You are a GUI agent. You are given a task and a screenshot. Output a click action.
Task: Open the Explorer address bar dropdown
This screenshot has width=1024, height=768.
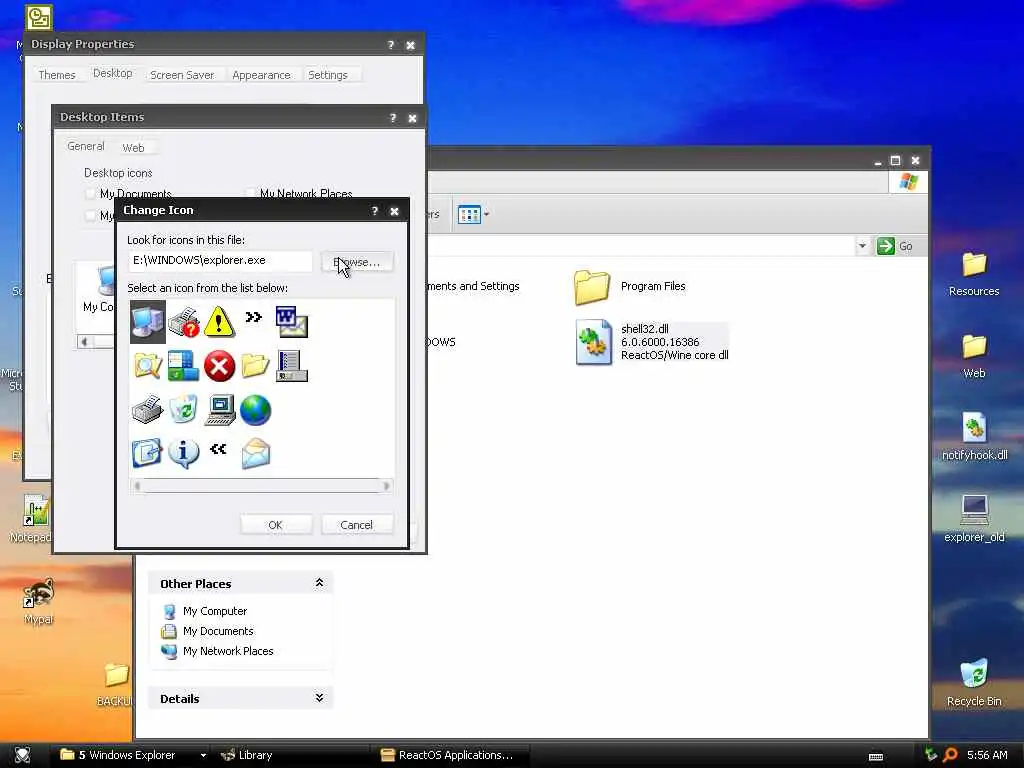(862, 246)
